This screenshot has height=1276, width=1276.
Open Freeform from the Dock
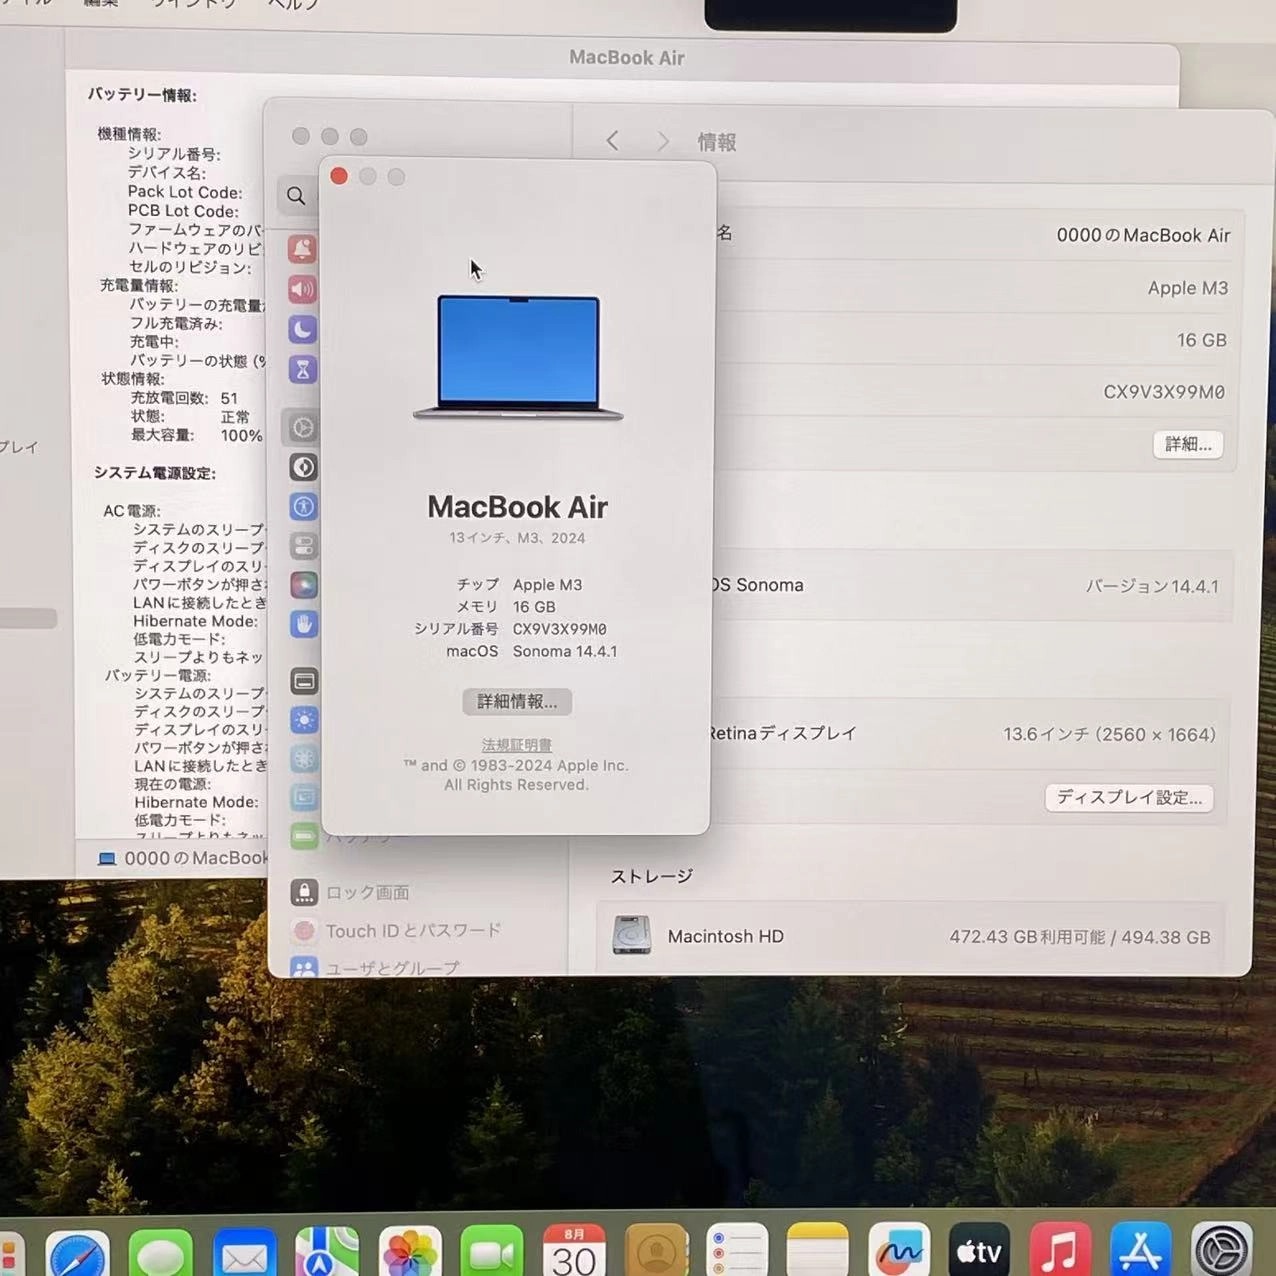pos(899,1250)
